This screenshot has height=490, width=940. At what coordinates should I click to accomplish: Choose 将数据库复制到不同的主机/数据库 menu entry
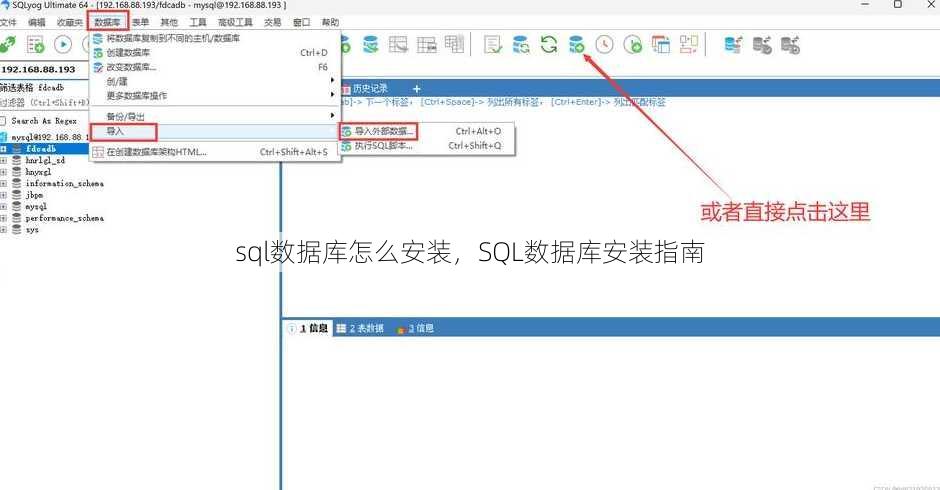[x=215, y=38]
